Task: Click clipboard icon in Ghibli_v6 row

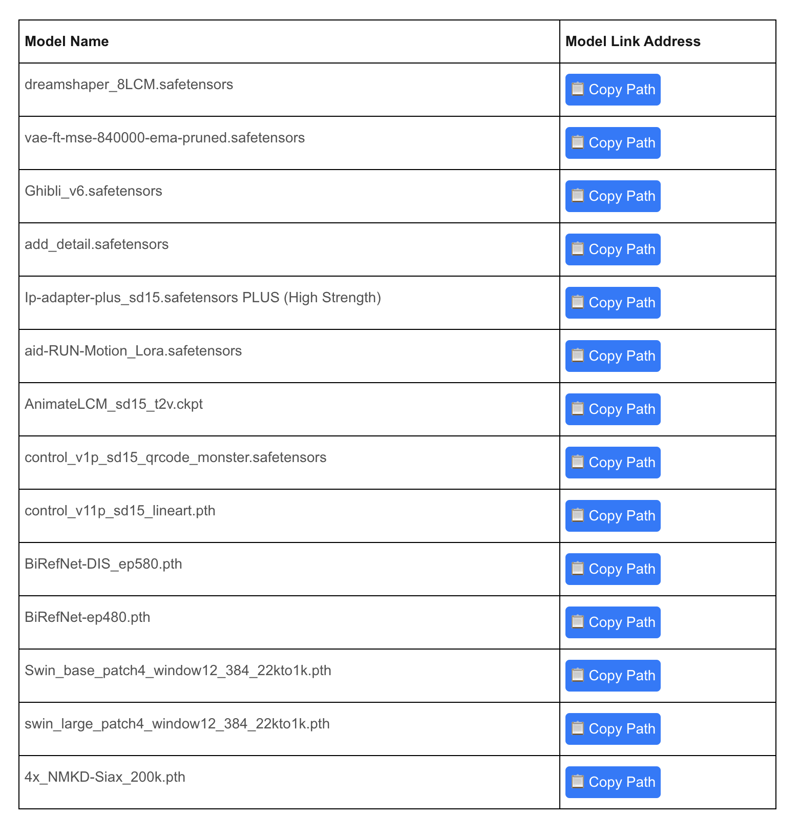Action: tap(578, 196)
